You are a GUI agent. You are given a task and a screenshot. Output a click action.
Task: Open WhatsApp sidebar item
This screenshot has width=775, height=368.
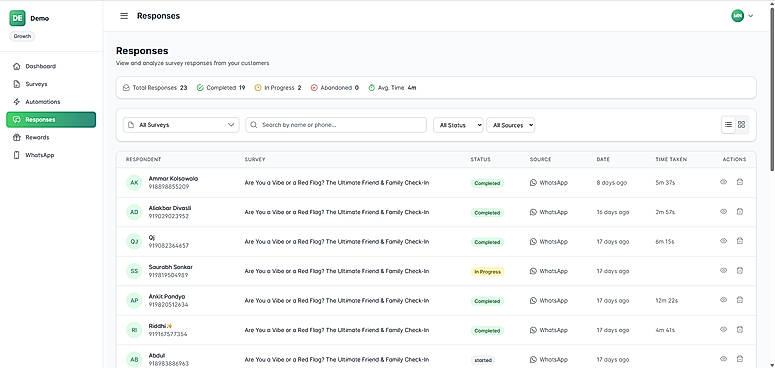[x=51, y=155]
